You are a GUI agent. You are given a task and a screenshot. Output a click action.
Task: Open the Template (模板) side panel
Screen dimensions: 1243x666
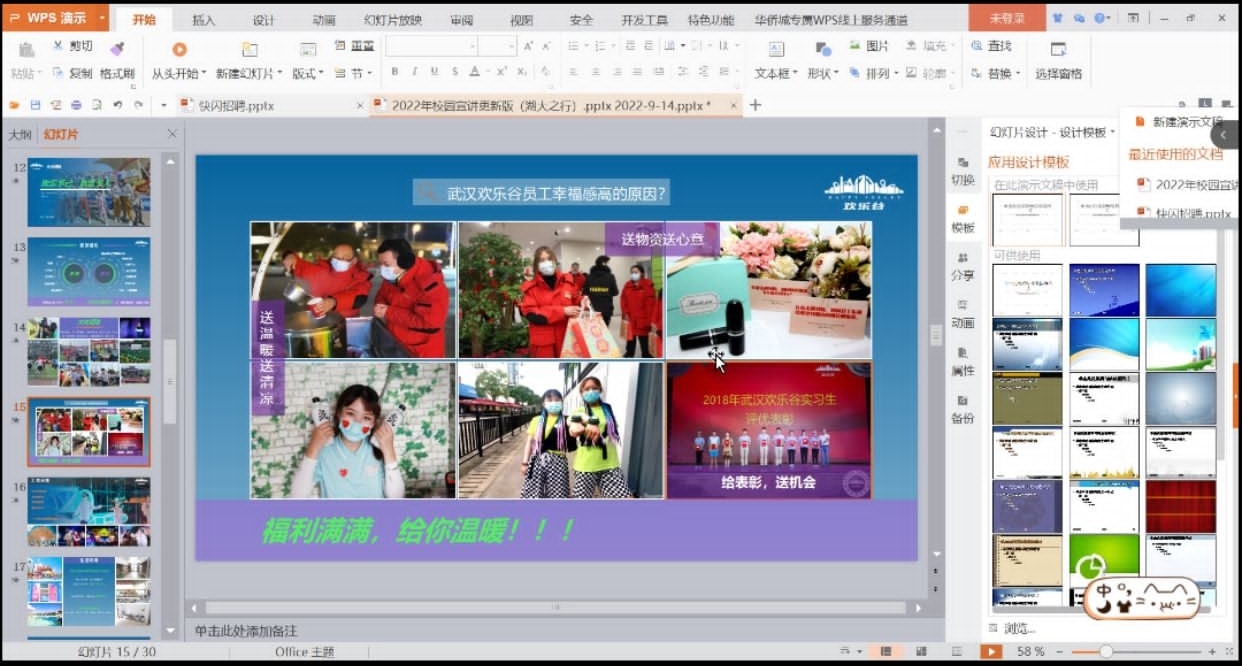[x=963, y=219]
